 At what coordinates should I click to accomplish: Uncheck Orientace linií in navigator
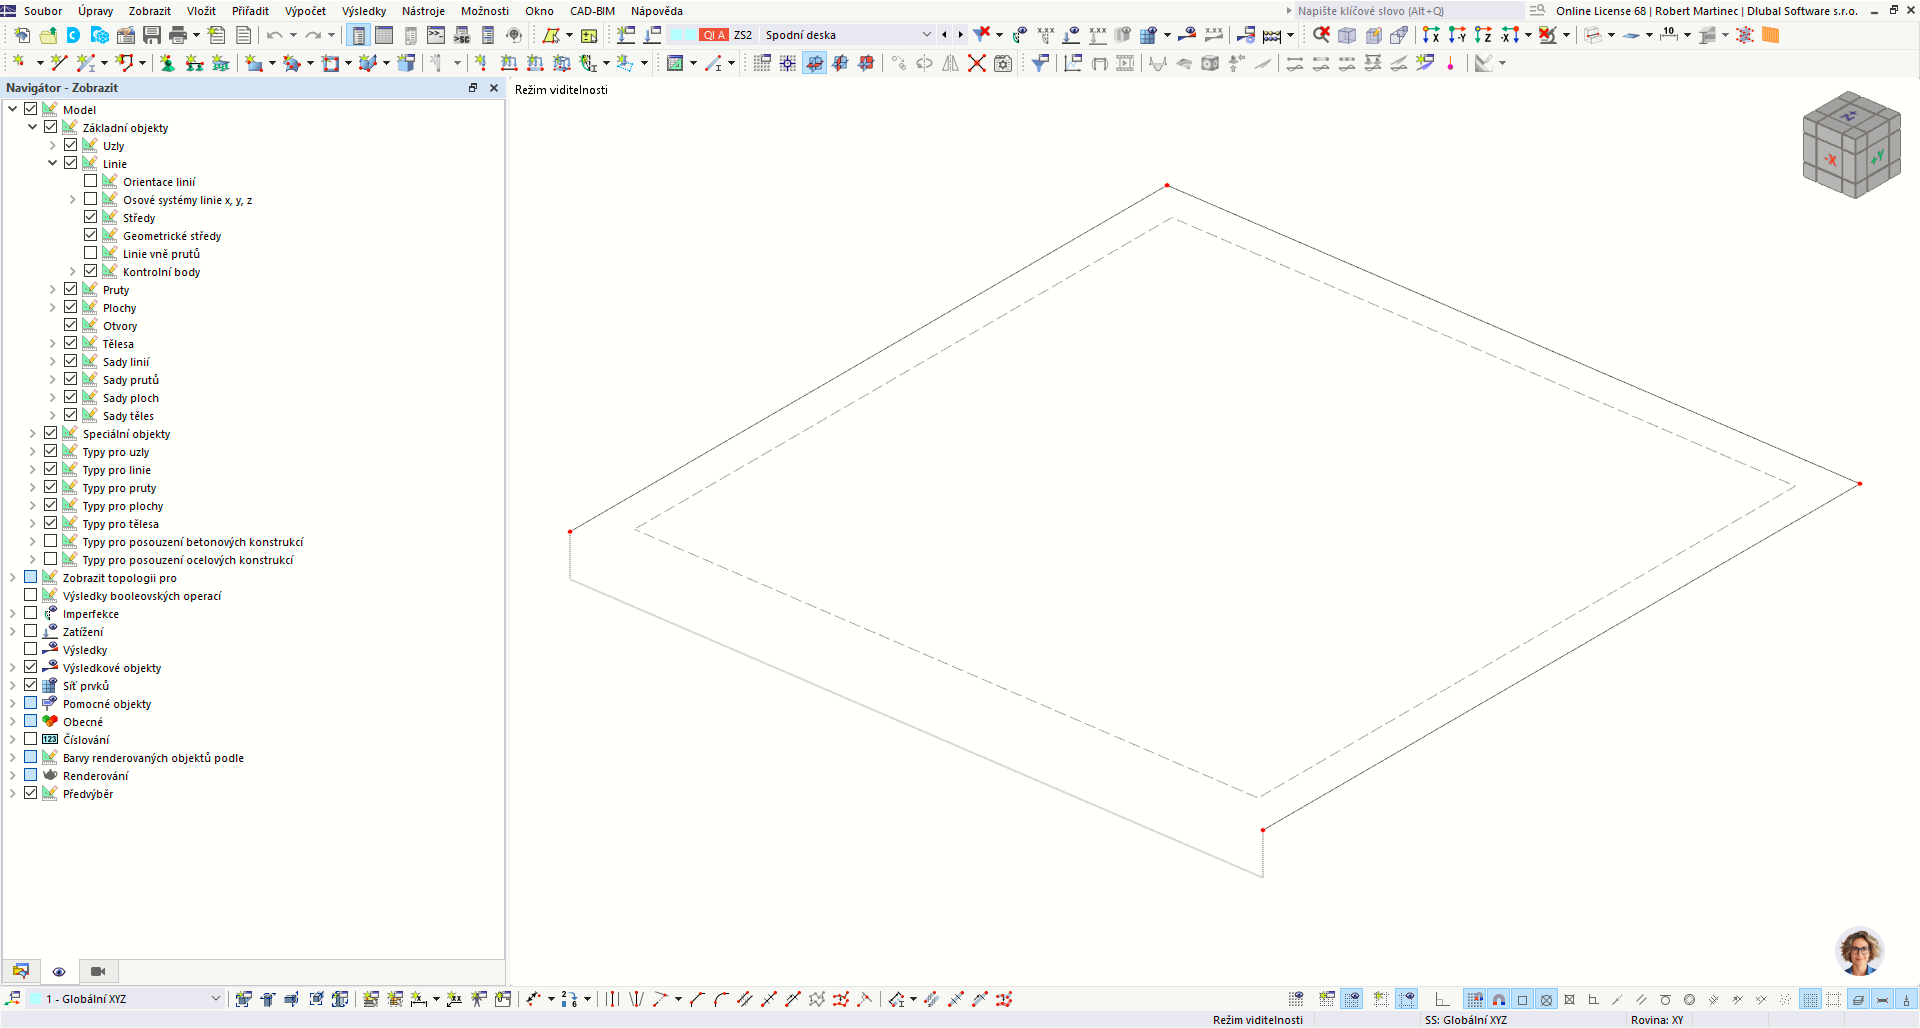91,181
